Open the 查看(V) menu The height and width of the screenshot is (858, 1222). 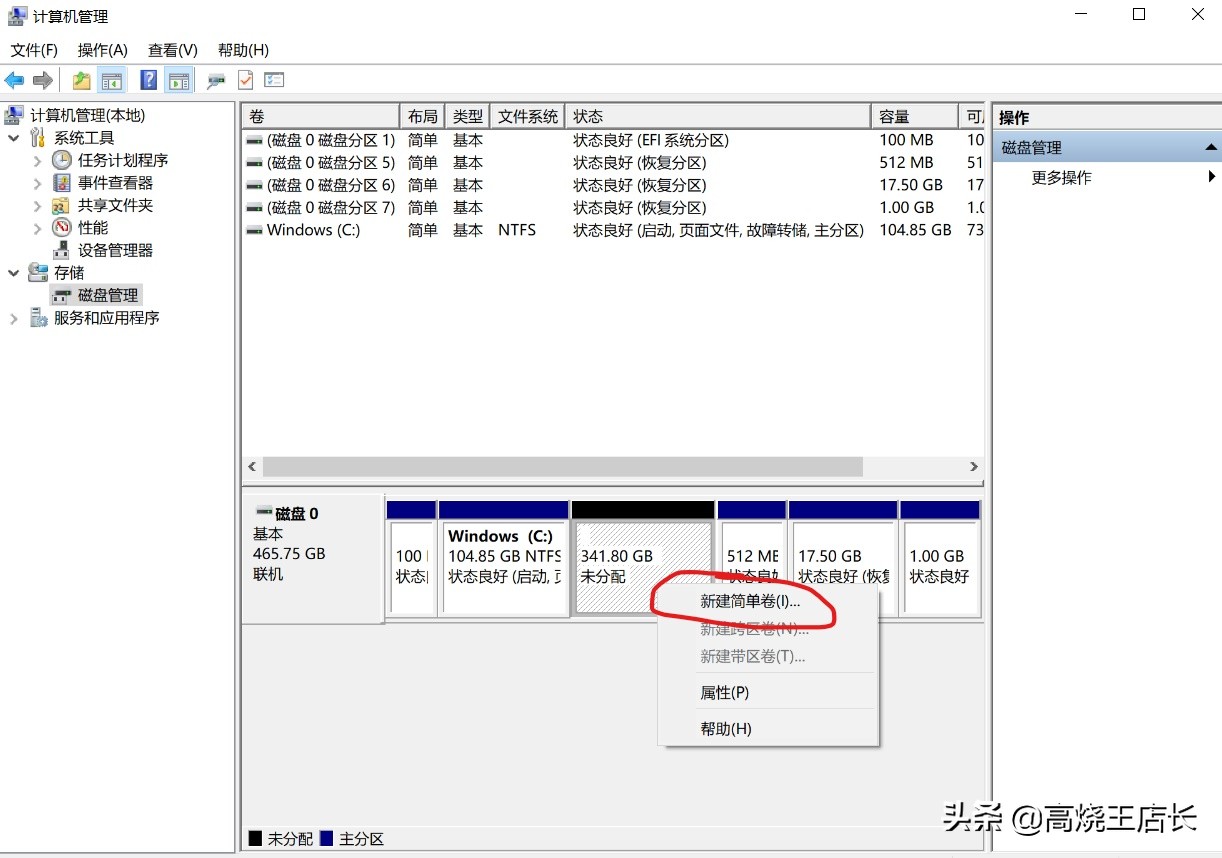[x=173, y=50]
